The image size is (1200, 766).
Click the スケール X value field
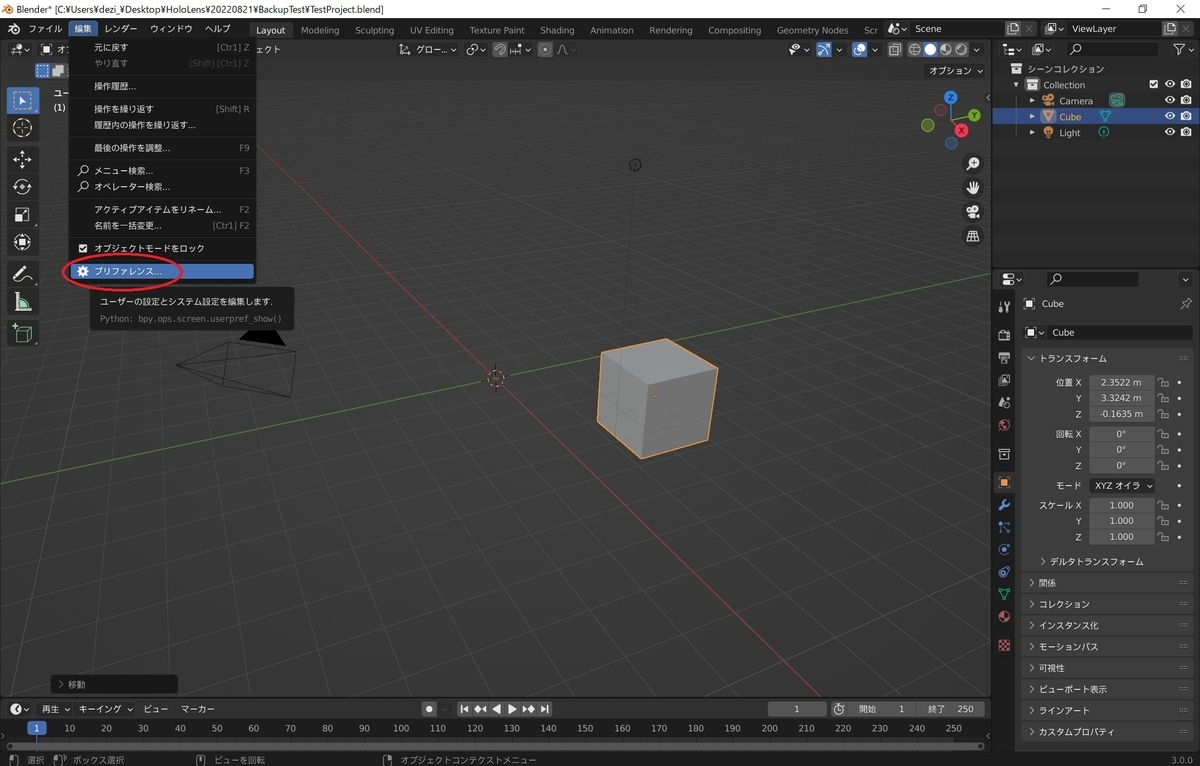coord(1121,505)
